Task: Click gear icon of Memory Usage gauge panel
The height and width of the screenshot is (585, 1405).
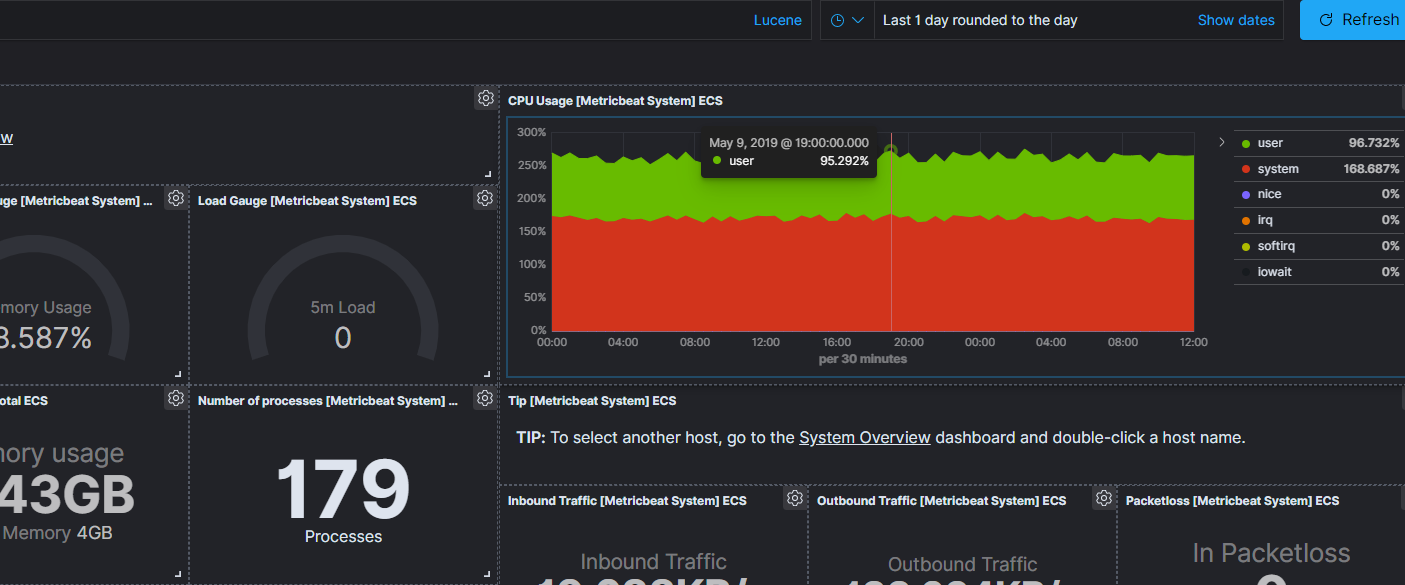Action: tap(176, 199)
